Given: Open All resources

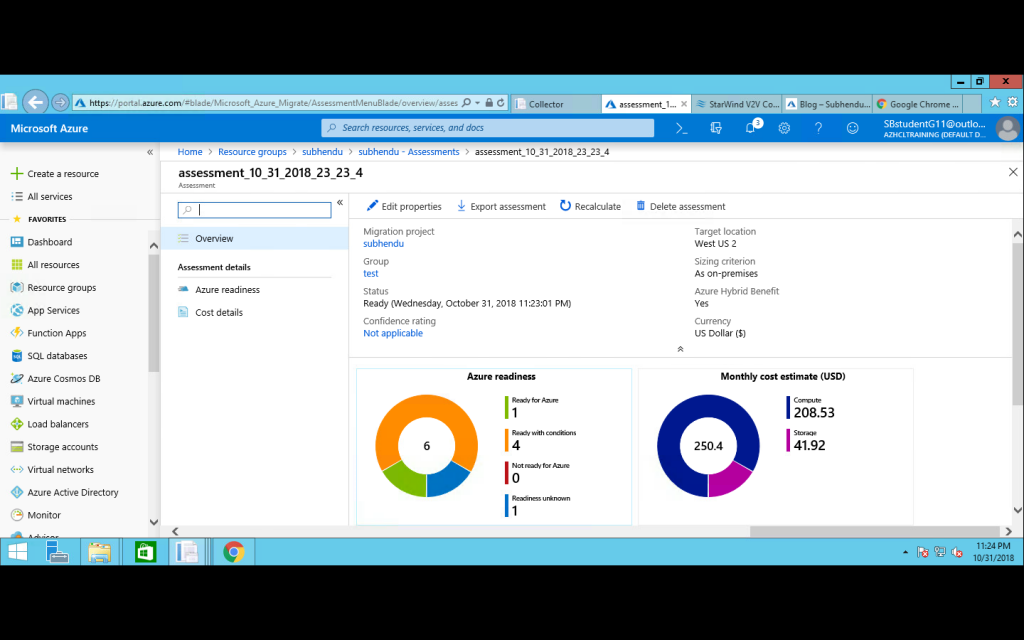Looking at the screenshot, I should [46, 264].
